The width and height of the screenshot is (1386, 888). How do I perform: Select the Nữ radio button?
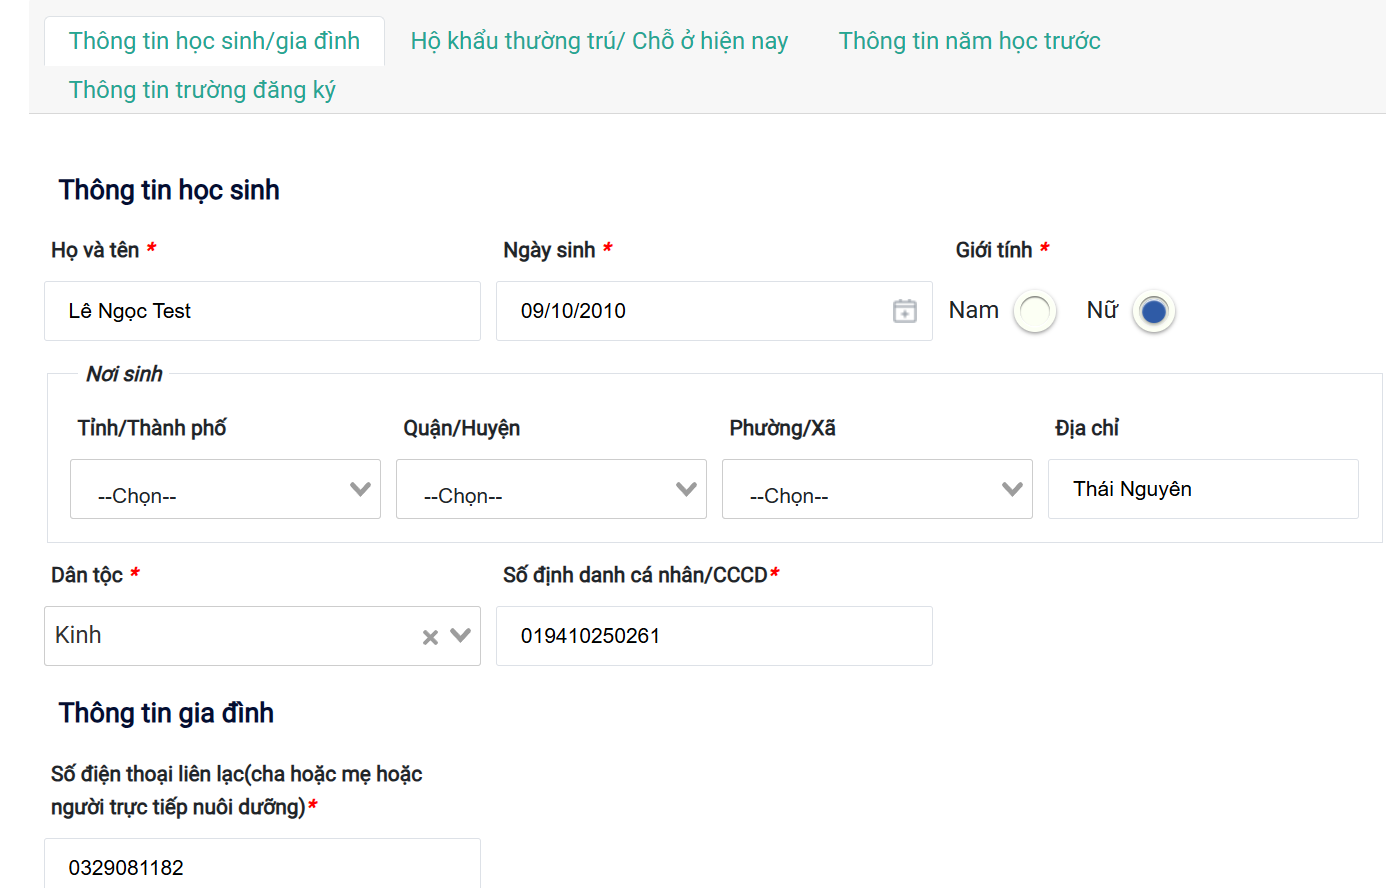click(1153, 312)
